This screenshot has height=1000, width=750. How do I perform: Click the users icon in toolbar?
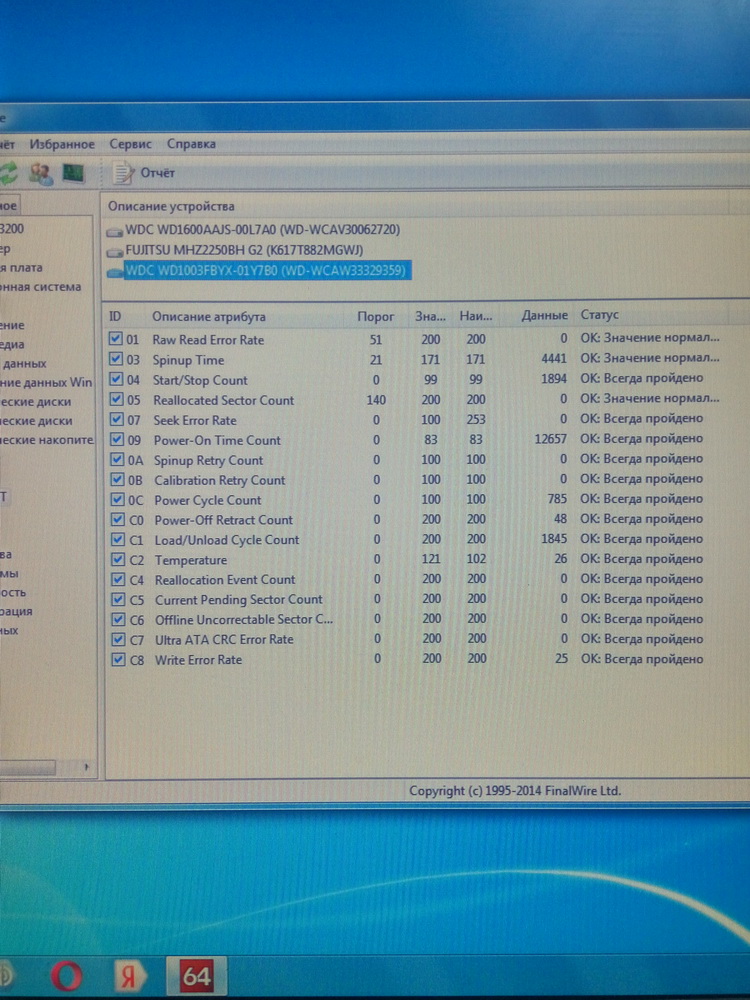point(41,173)
